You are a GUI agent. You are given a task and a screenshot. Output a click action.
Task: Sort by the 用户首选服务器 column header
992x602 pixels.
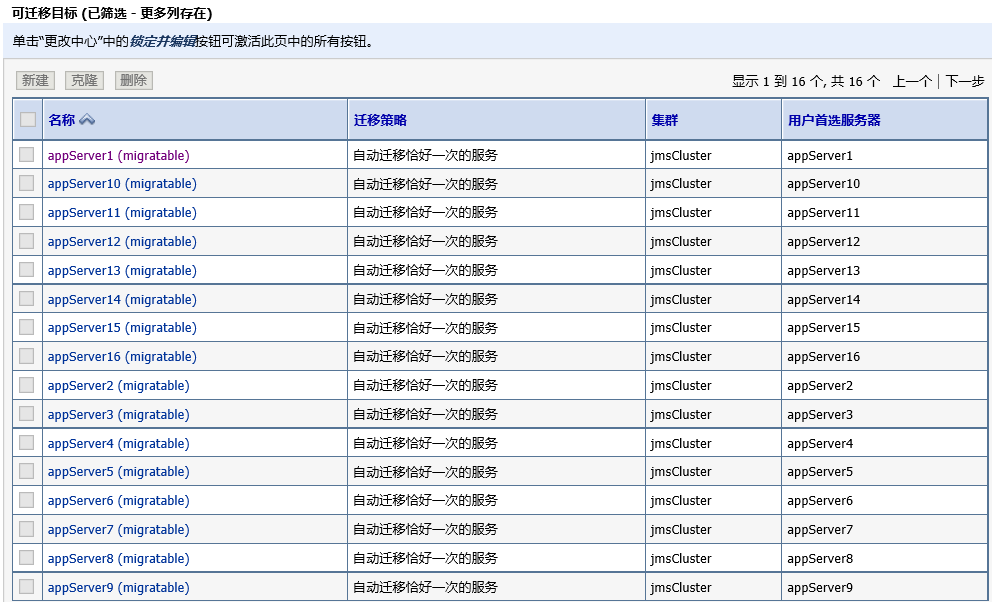(834, 120)
